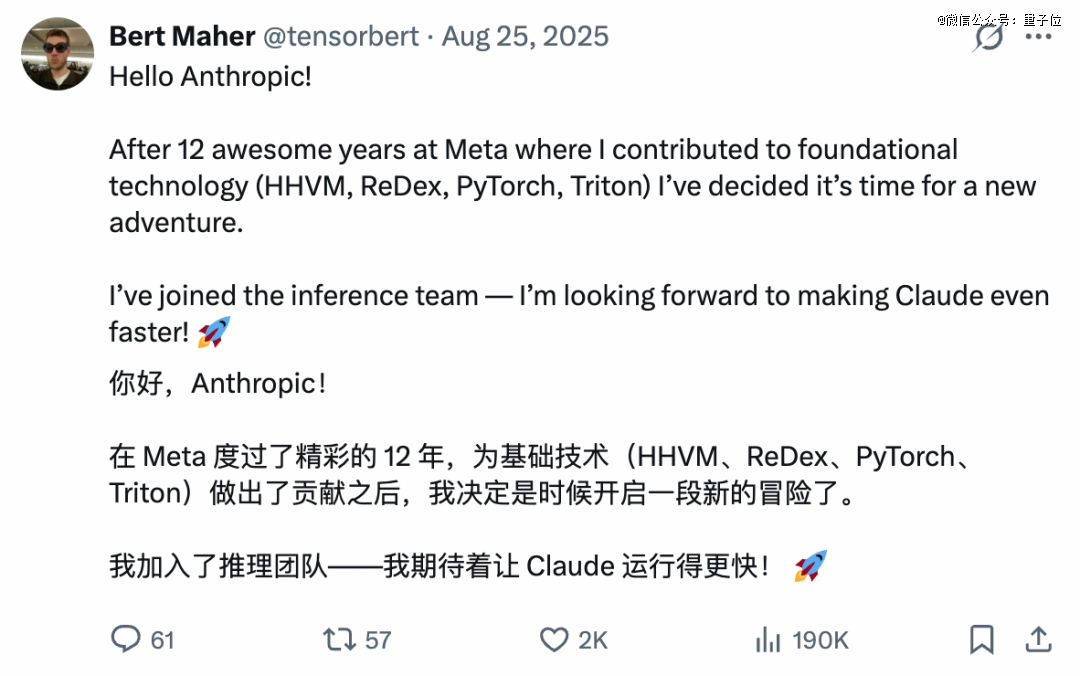The height and width of the screenshot is (676, 1080).
Task: Like the post with the heart icon
Action: click(553, 638)
